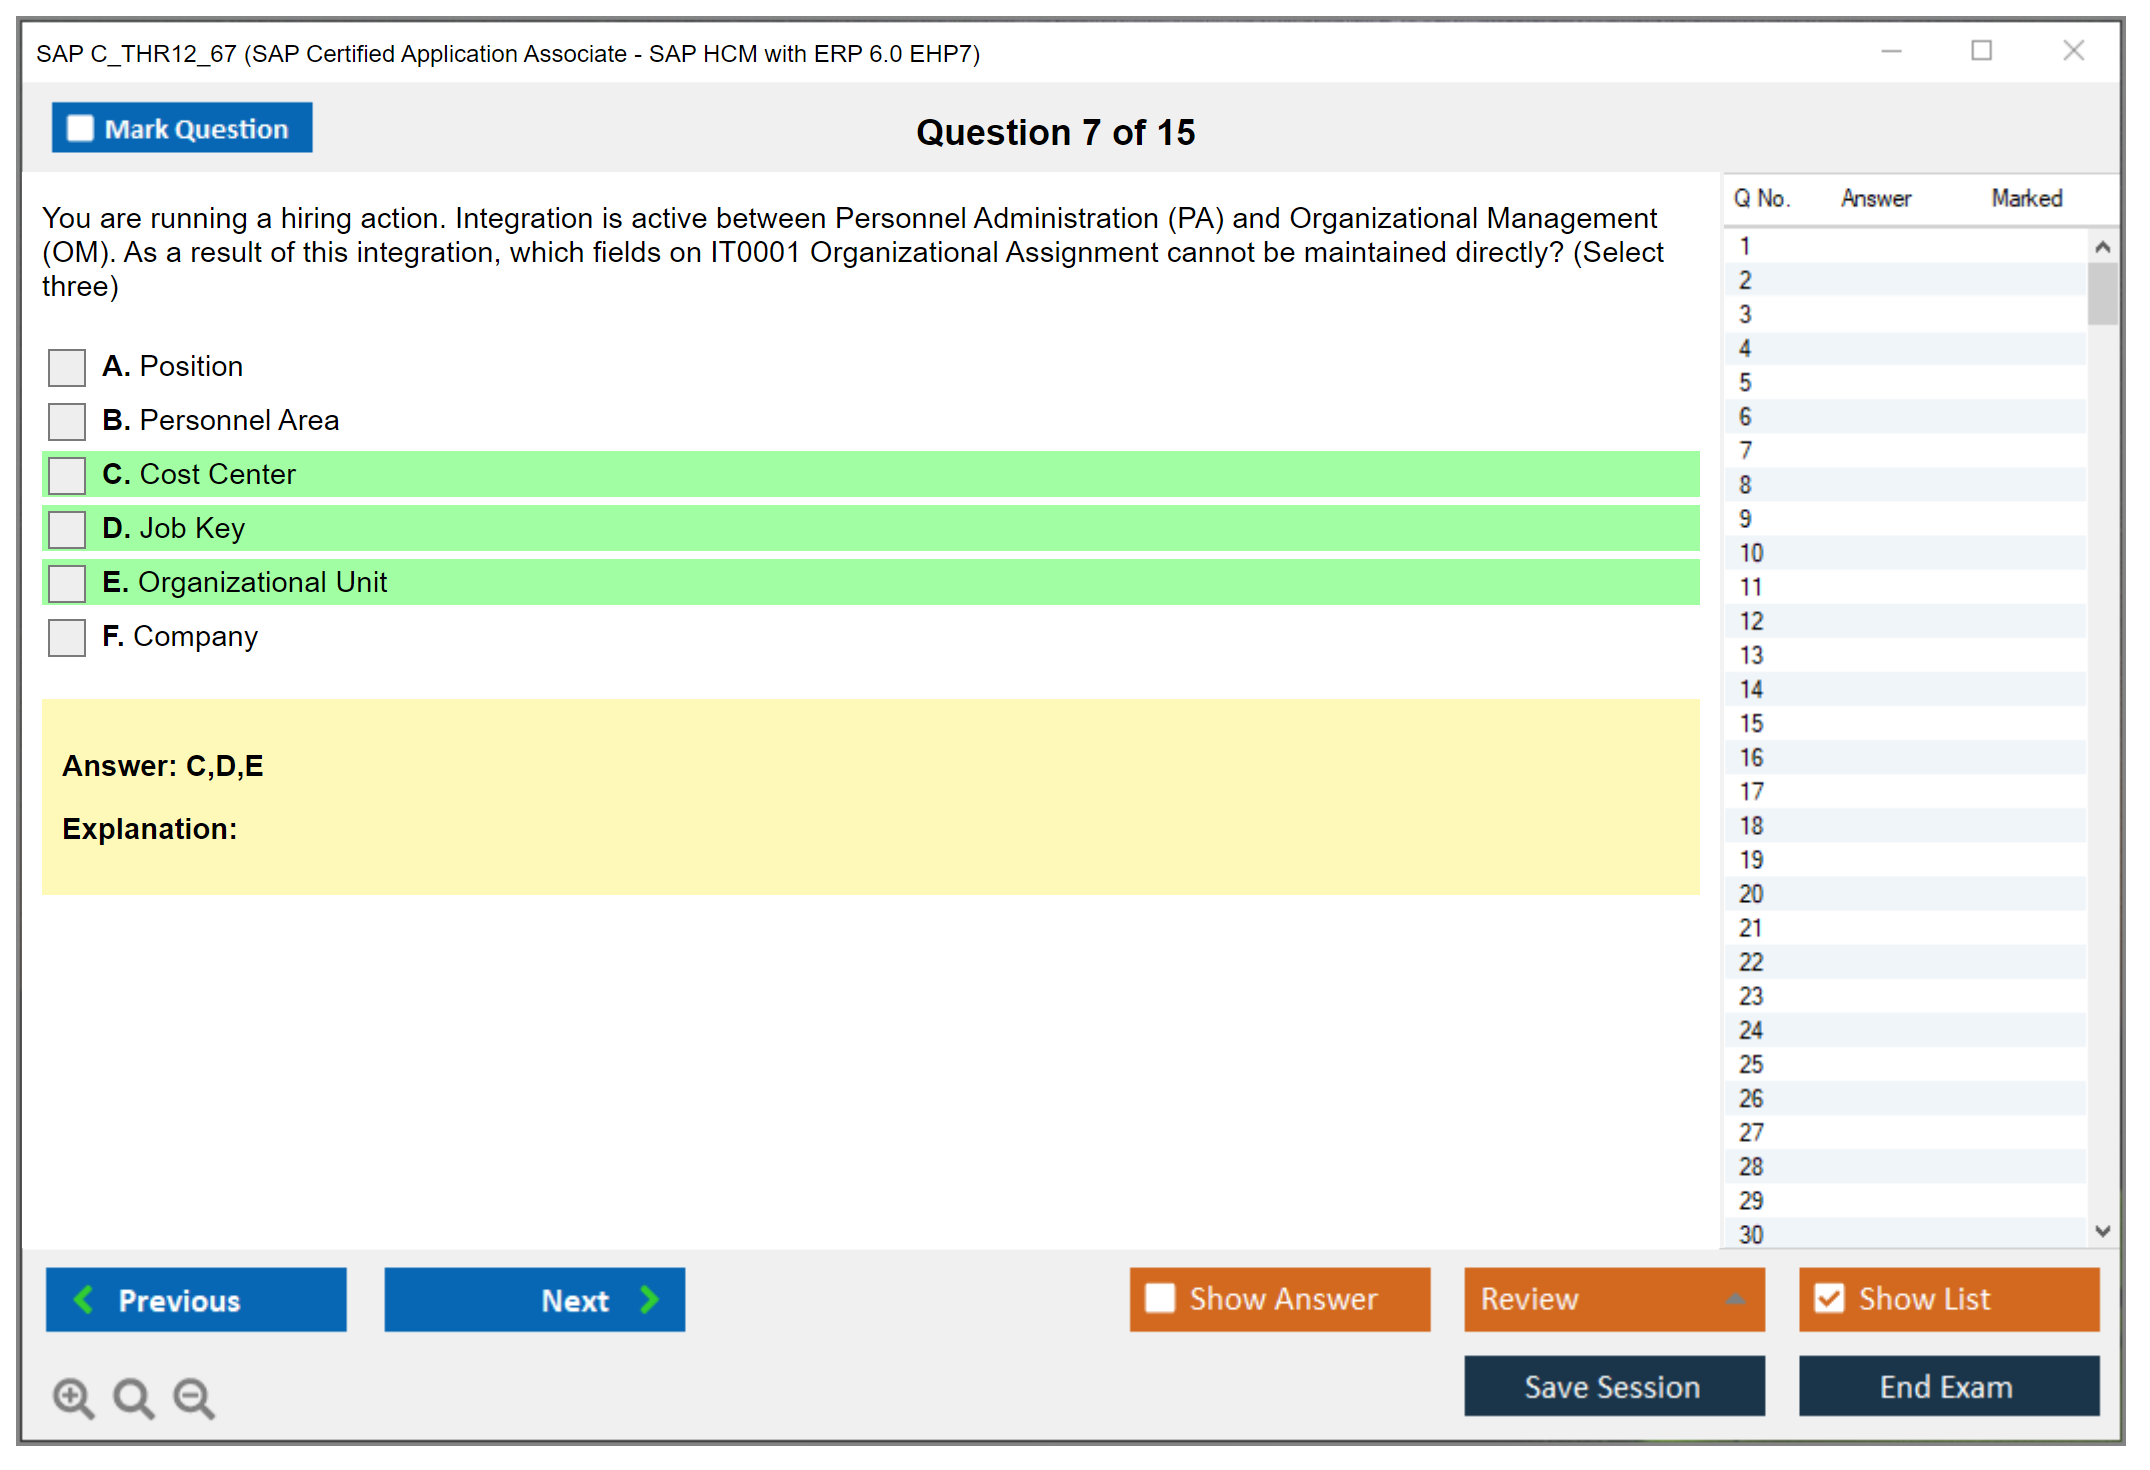The height and width of the screenshot is (1470, 2150).
Task: Select the Organizational Unit checkbox
Action: (x=67, y=583)
